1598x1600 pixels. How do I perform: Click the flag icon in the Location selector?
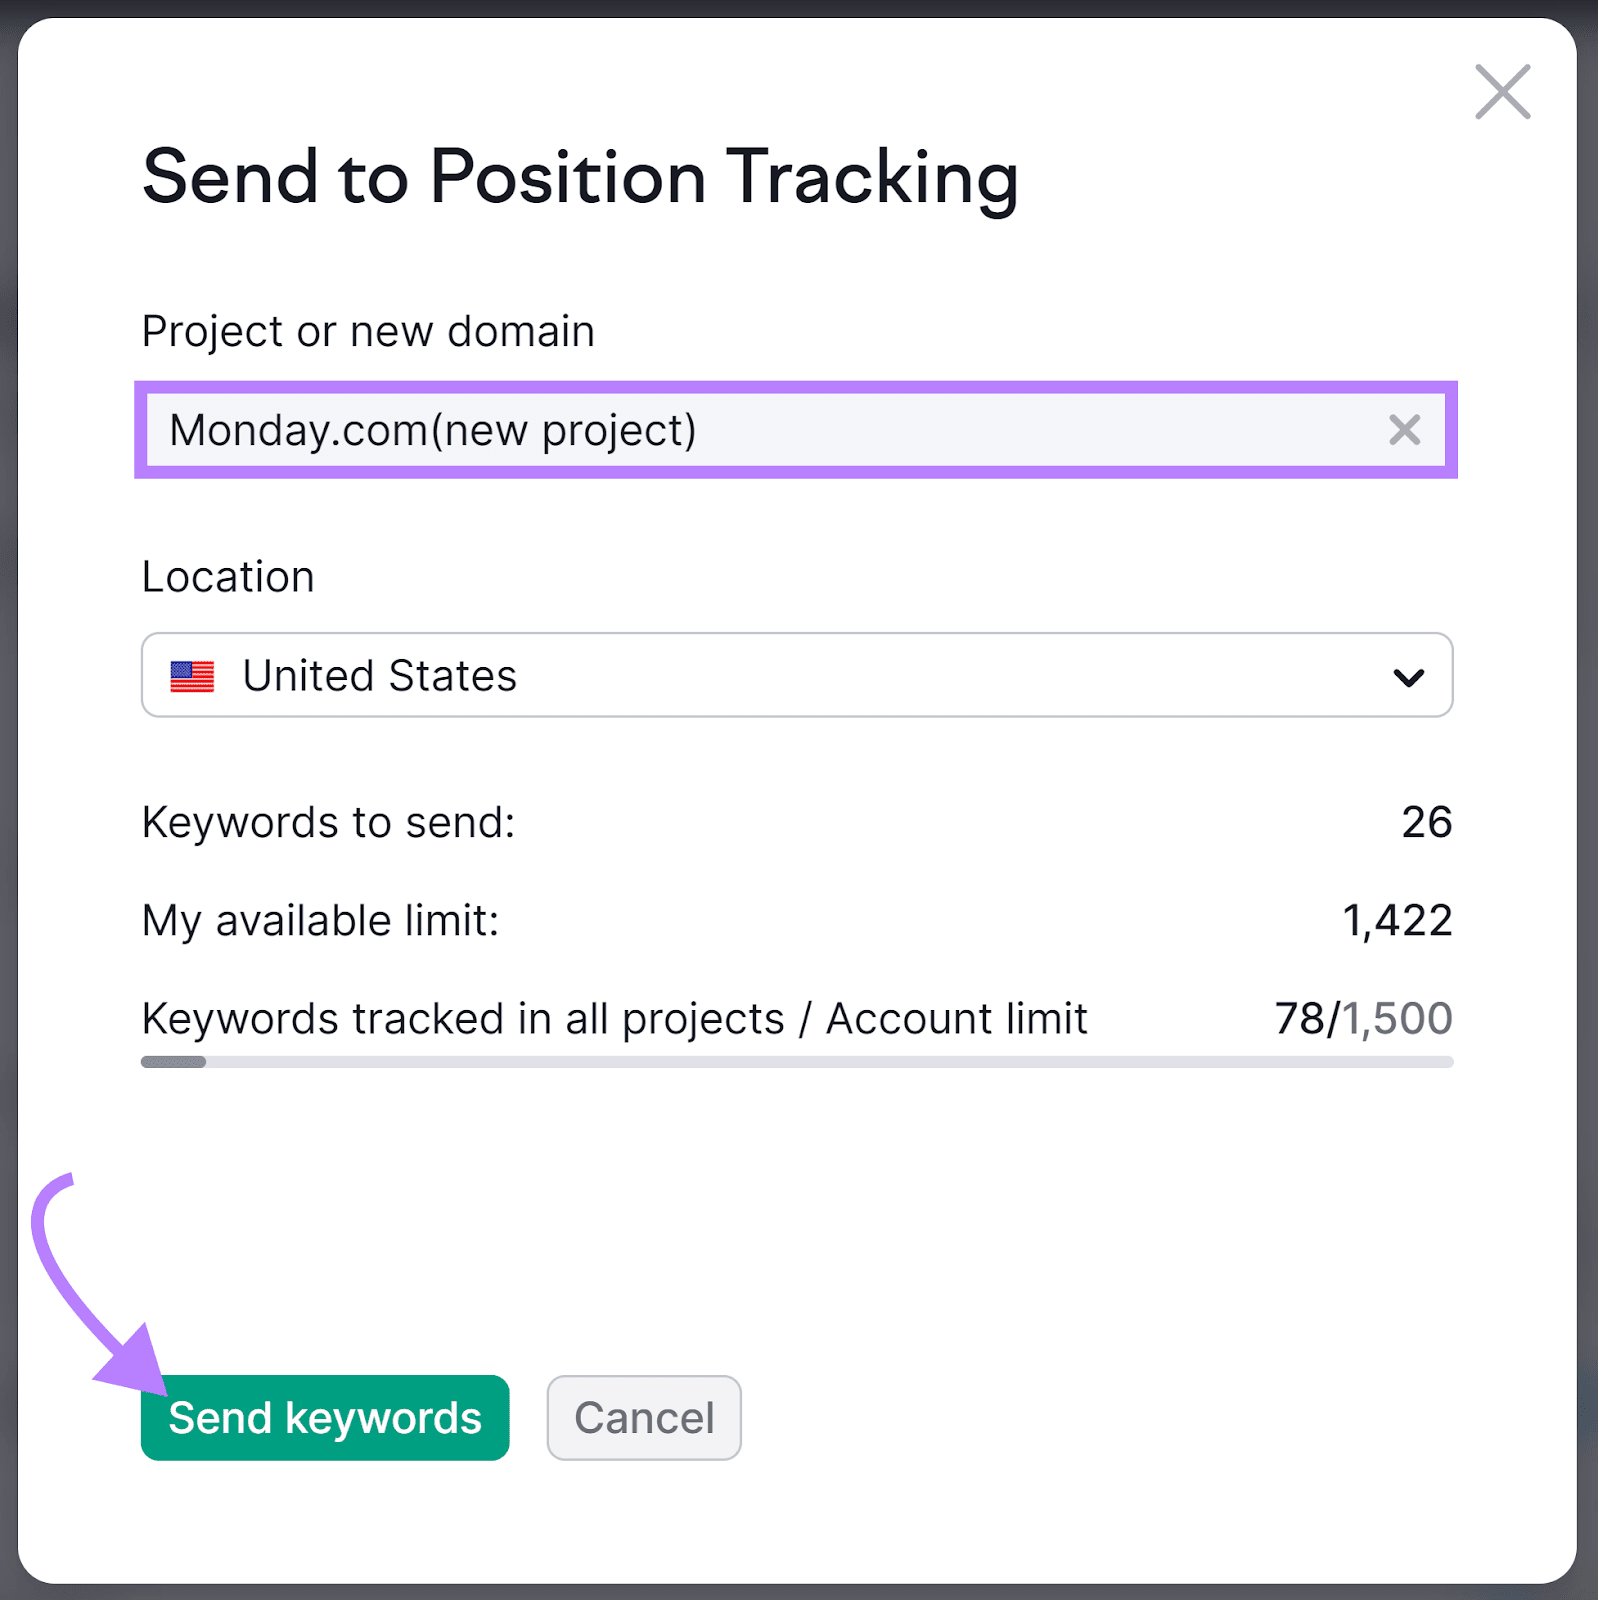[194, 676]
